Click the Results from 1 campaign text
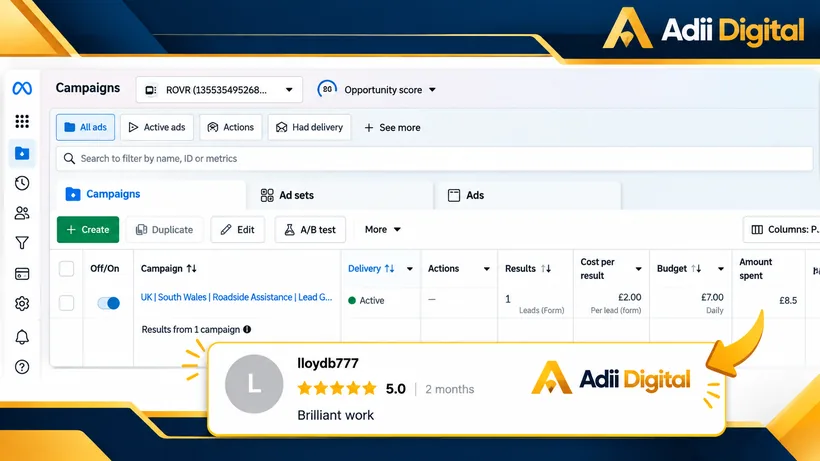 [190, 329]
